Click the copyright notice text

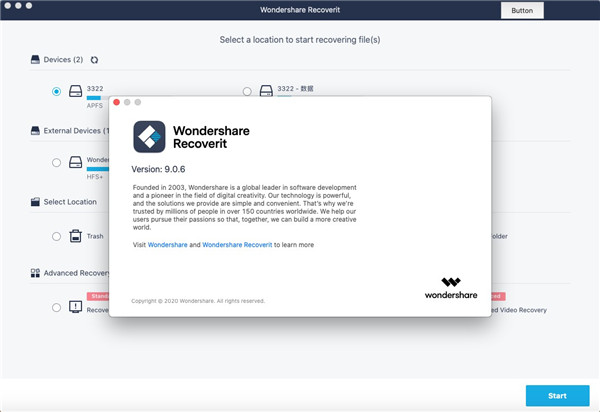[x=198, y=301]
